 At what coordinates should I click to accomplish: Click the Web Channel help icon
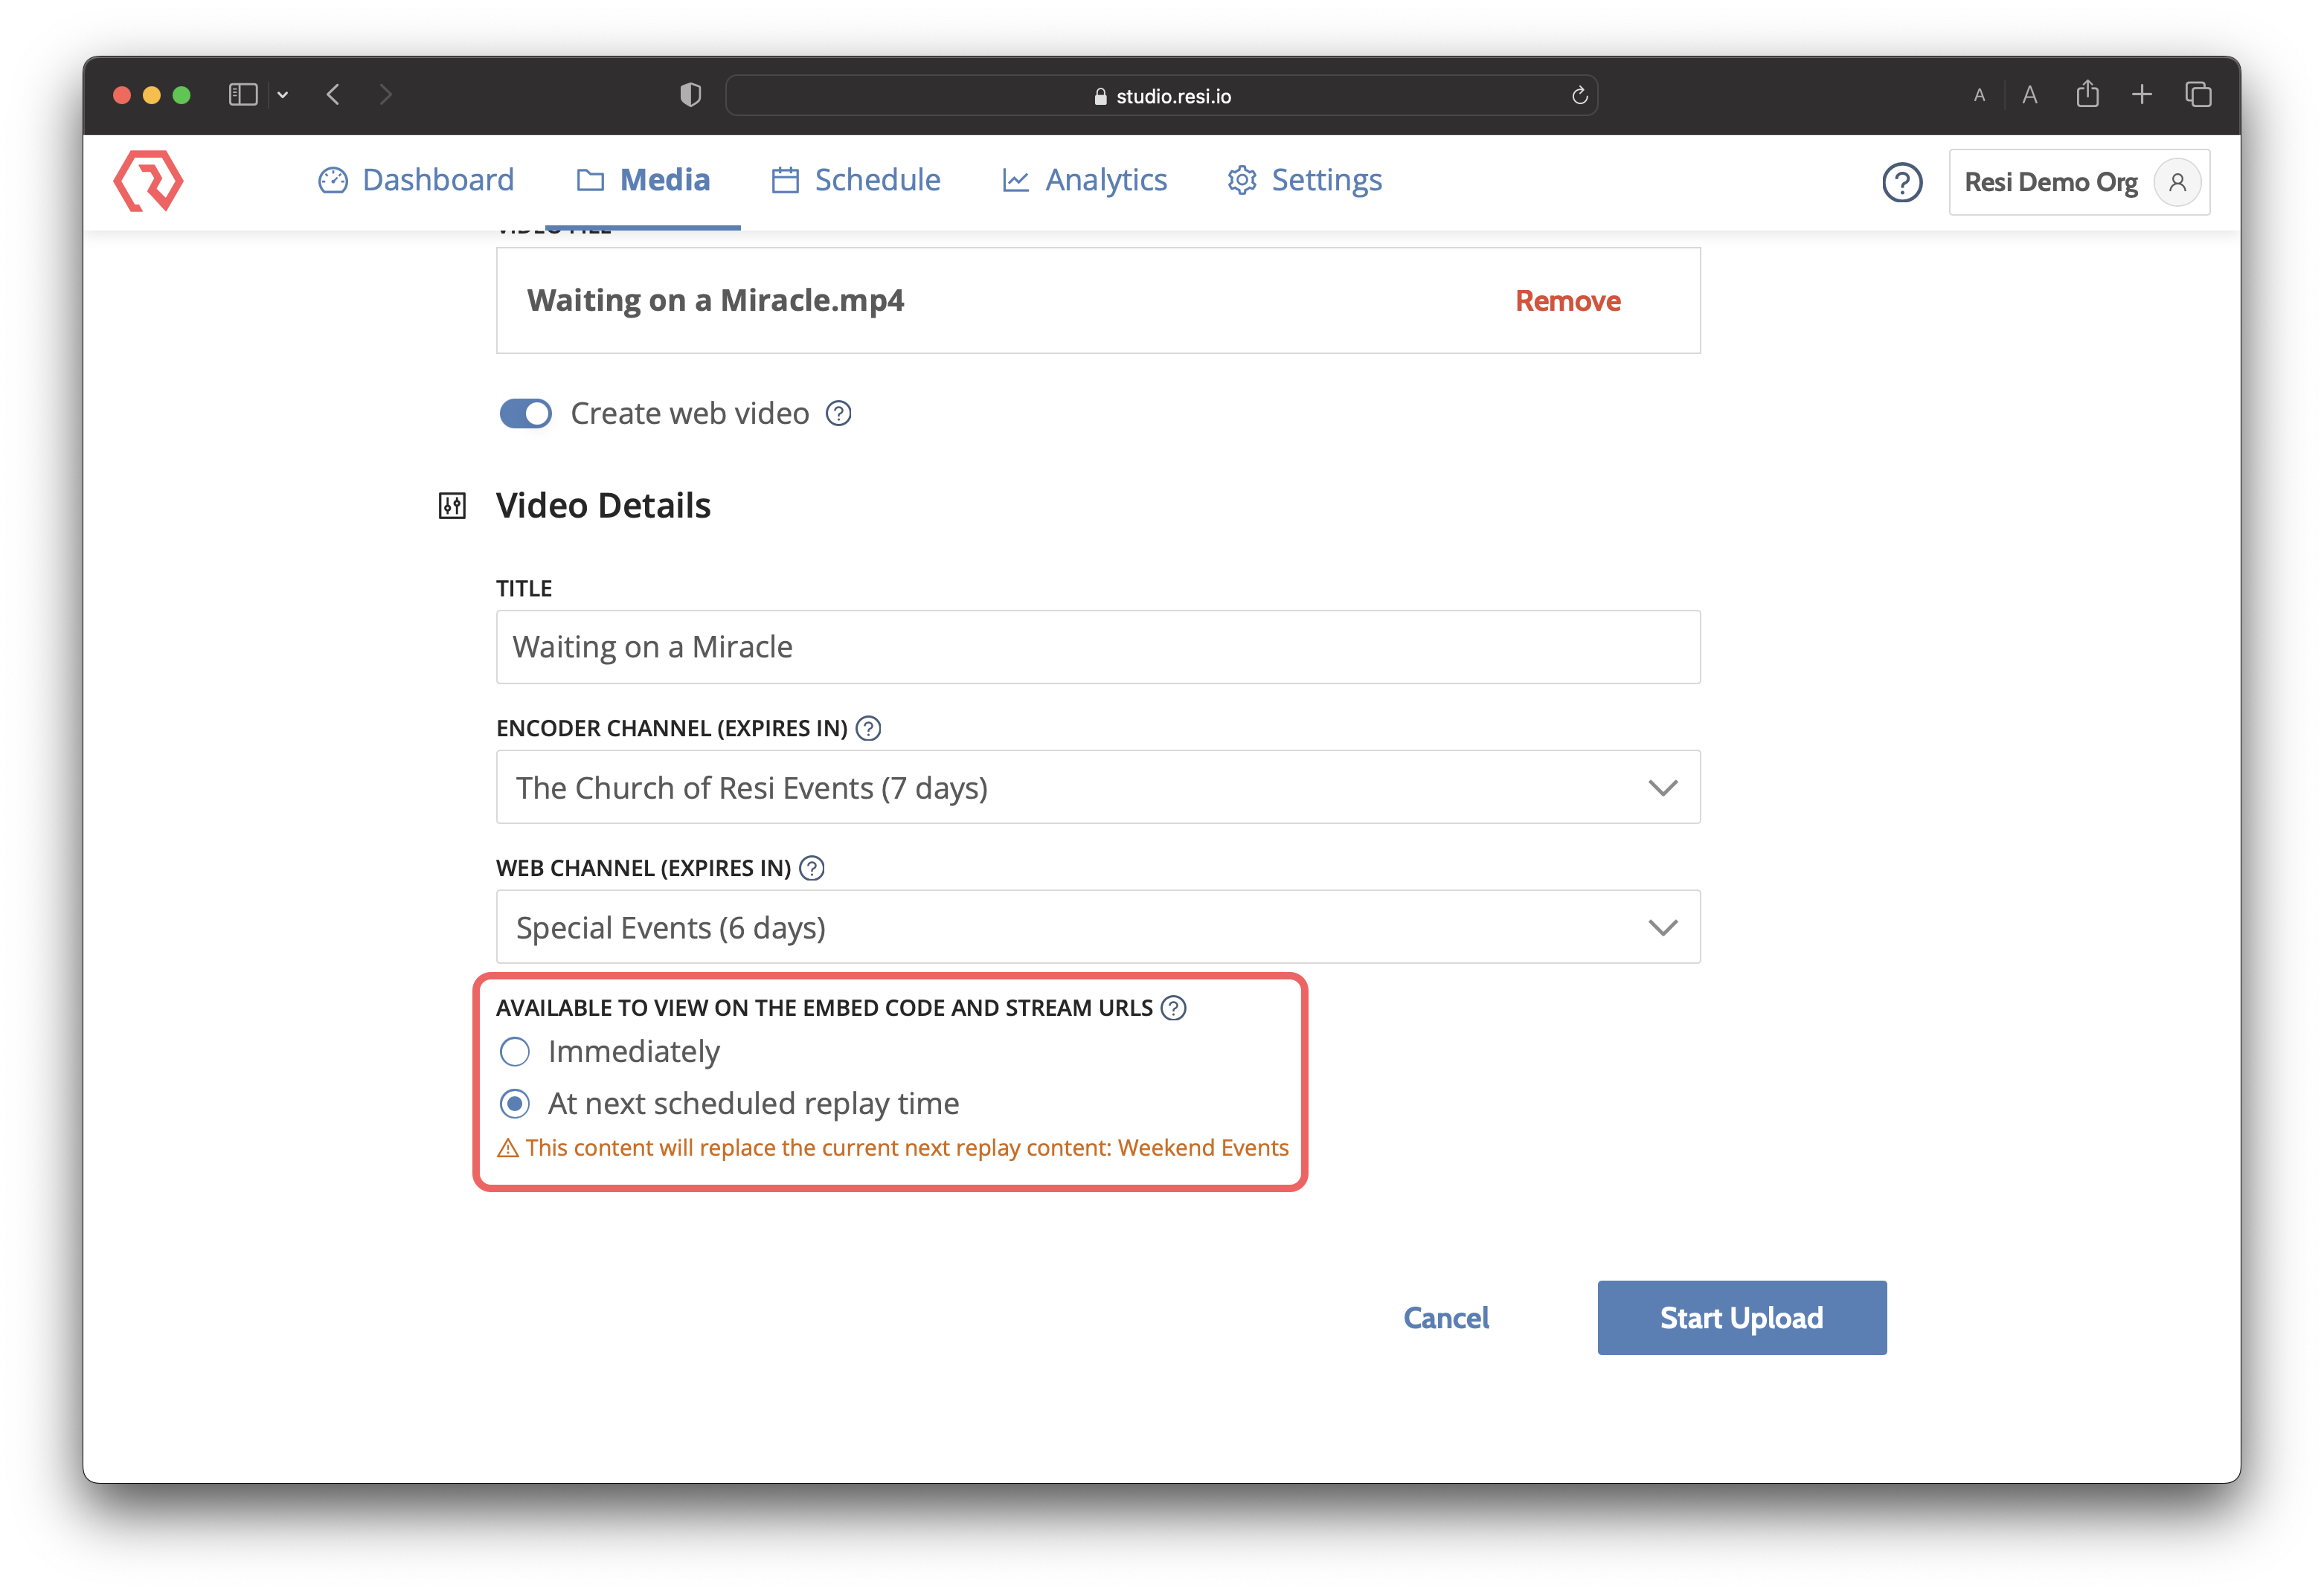pyautogui.click(x=812, y=868)
